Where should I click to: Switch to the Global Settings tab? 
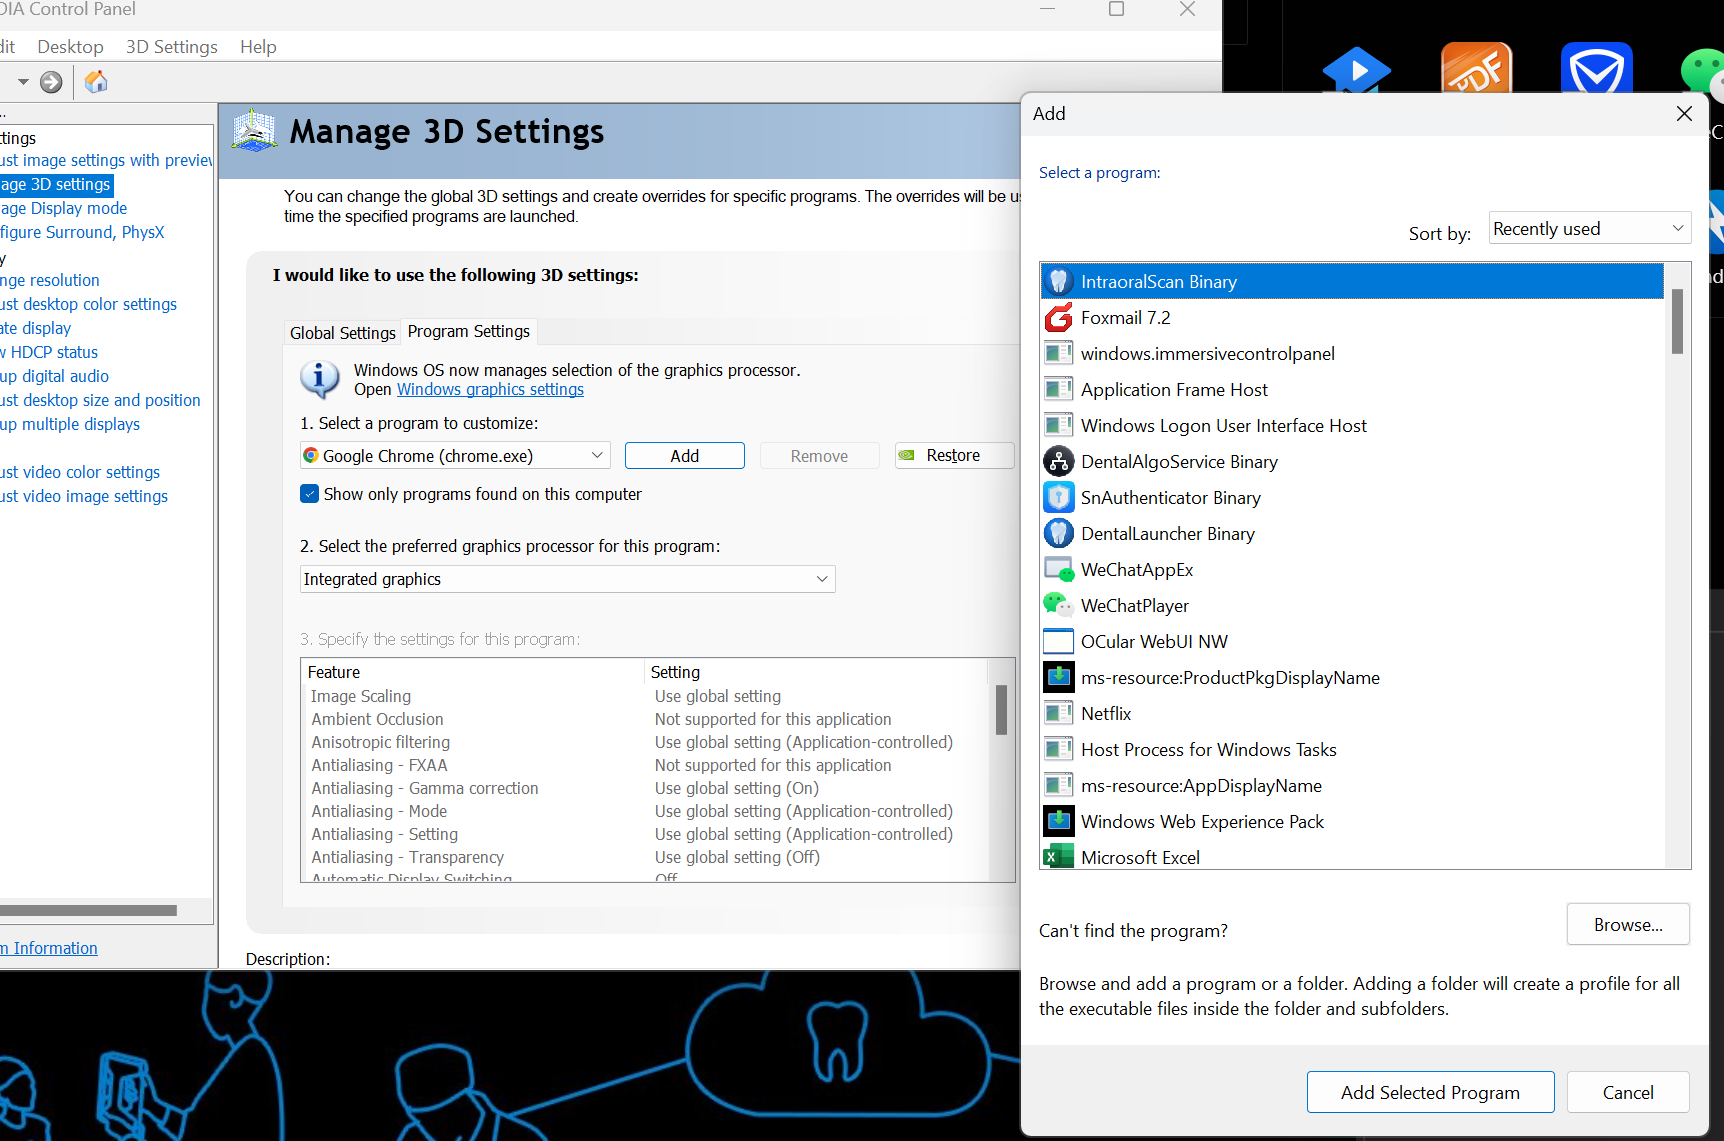(343, 333)
